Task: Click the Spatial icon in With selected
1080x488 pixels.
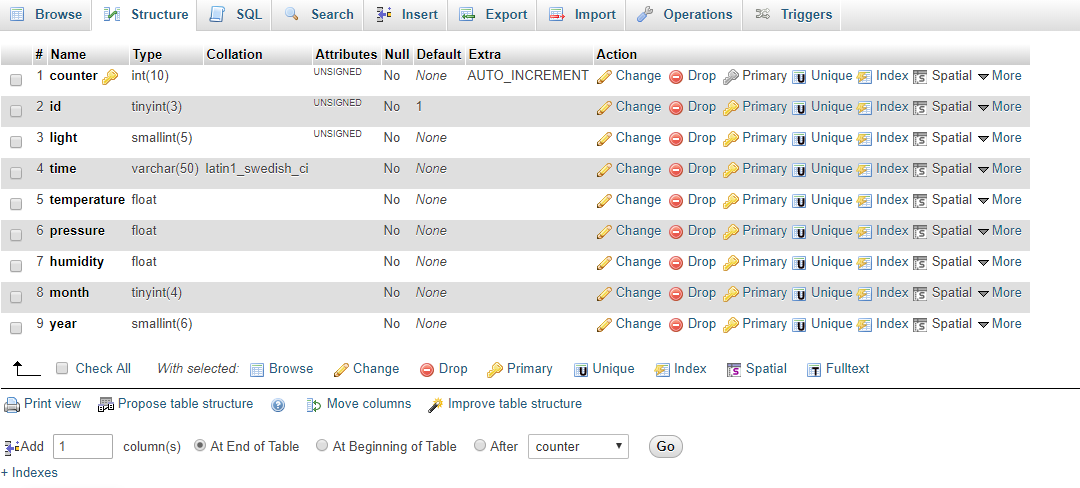Action: pyautogui.click(x=734, y=370)
